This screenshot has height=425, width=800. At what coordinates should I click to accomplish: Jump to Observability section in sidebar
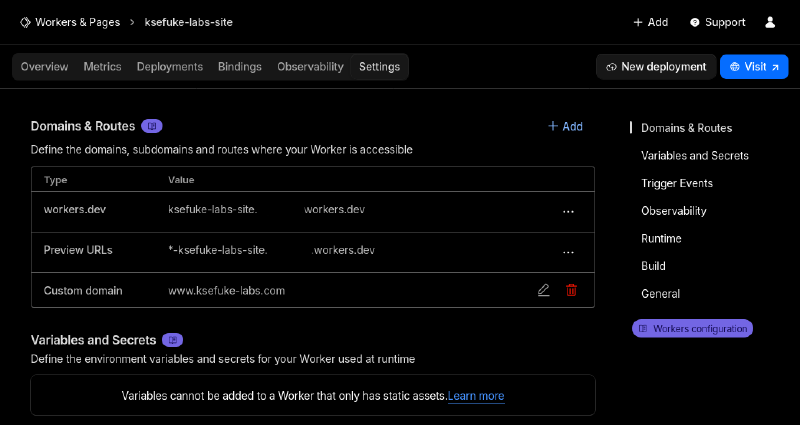pyautogui.click(x=673, y=211)
